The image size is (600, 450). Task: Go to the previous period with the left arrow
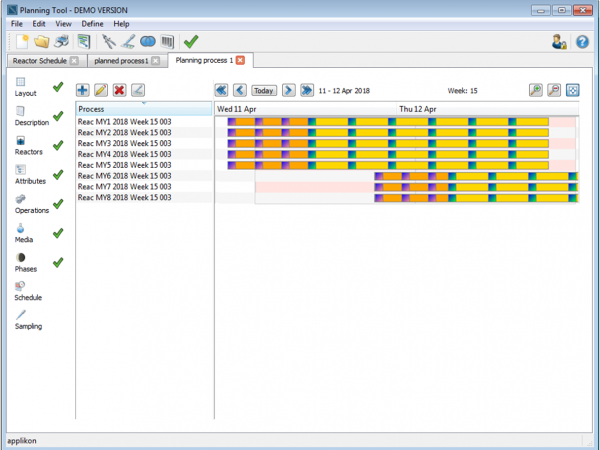[240, 90]
